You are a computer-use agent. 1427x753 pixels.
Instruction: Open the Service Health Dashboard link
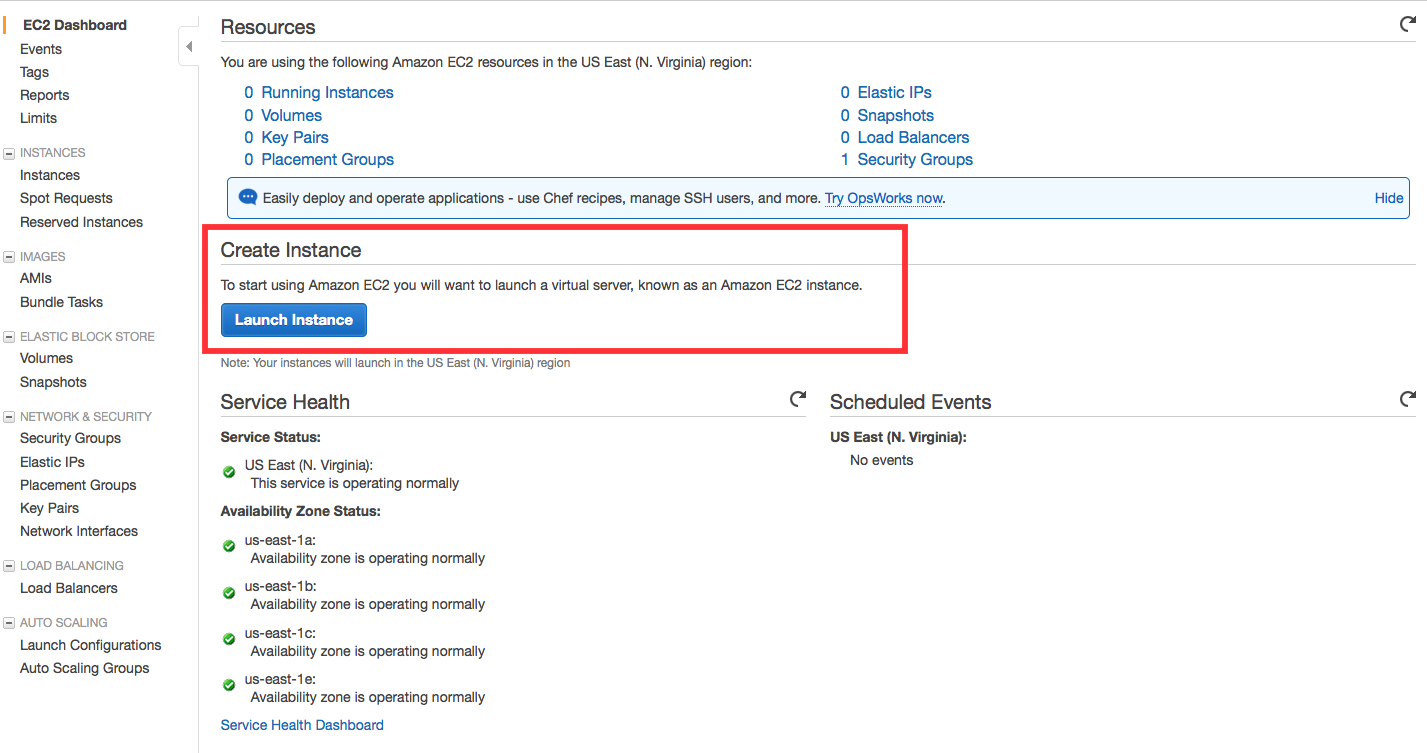point(302,725)
